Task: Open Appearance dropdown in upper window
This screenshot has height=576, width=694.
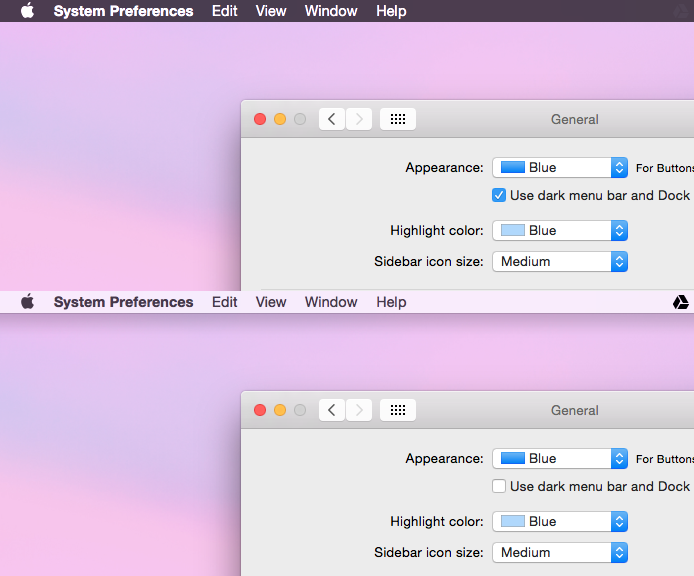Action: click(560, 167)
